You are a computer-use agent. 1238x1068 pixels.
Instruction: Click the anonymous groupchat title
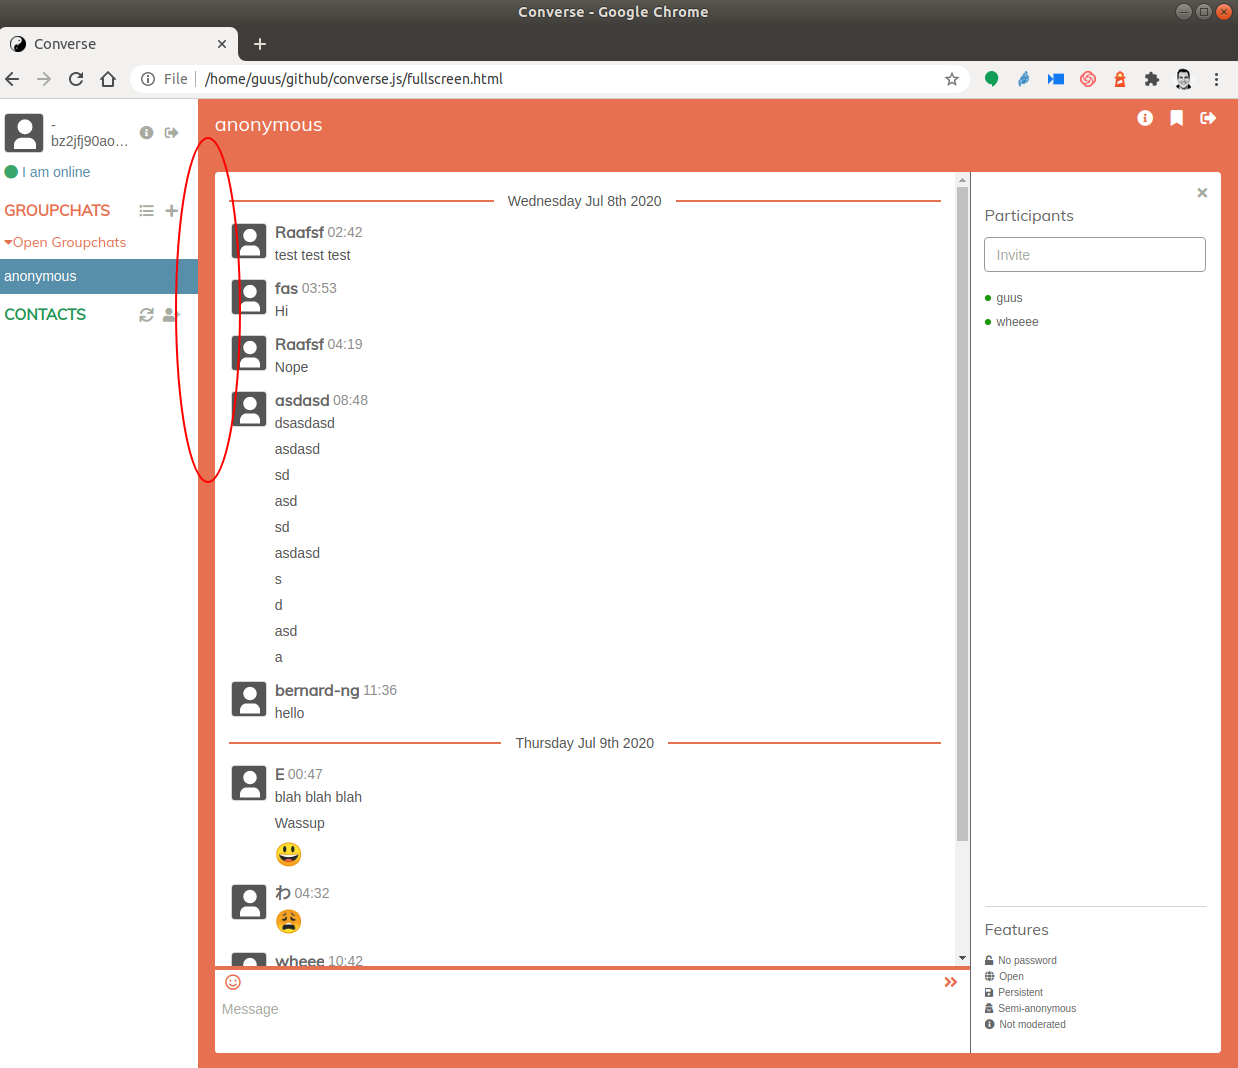point(268,125)
